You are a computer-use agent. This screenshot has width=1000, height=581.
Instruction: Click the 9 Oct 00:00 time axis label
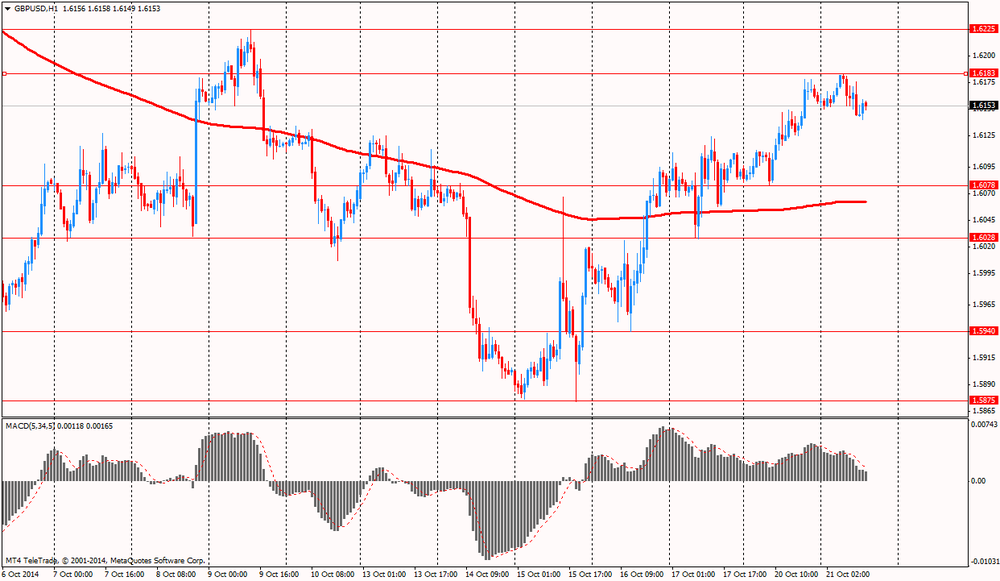pyautogui.click(x=226, y=575)
